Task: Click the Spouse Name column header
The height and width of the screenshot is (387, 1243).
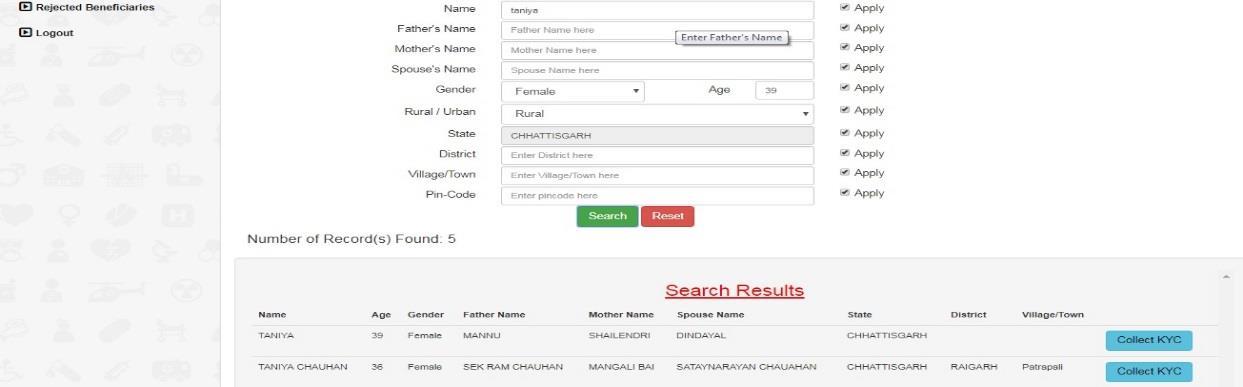Action: coord(710,315)
